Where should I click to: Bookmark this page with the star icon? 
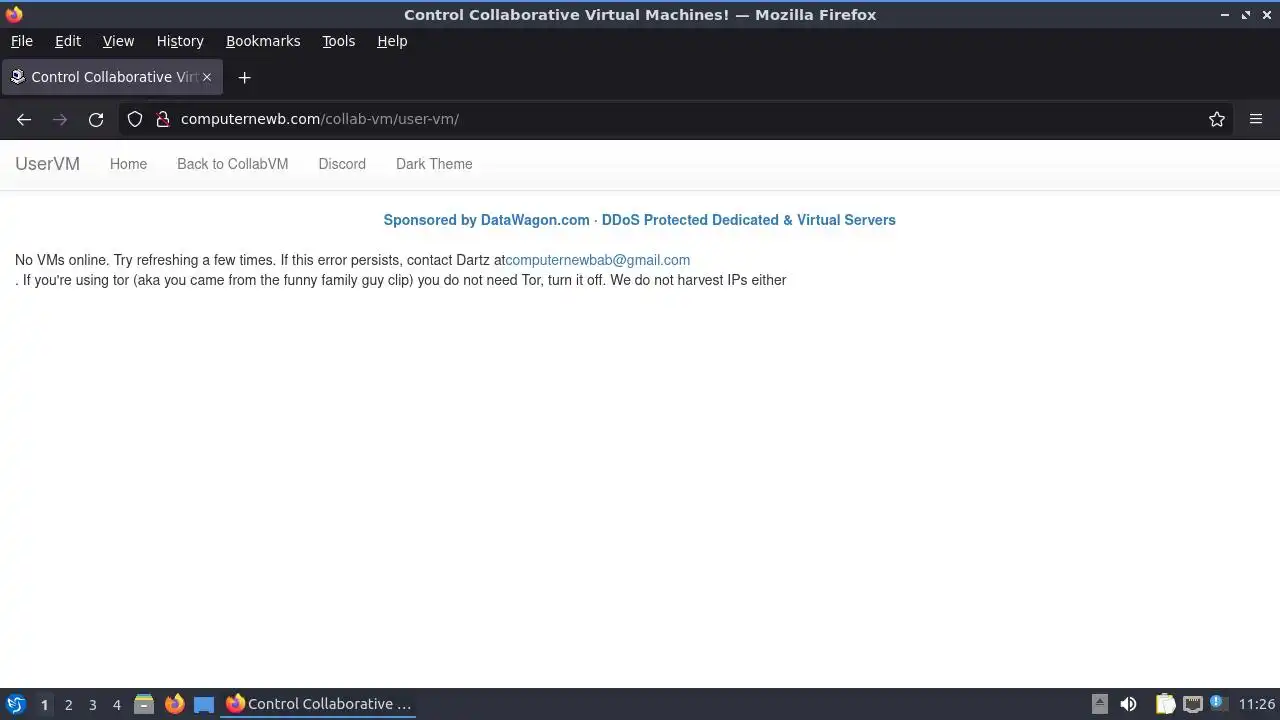pos(1217,119)
